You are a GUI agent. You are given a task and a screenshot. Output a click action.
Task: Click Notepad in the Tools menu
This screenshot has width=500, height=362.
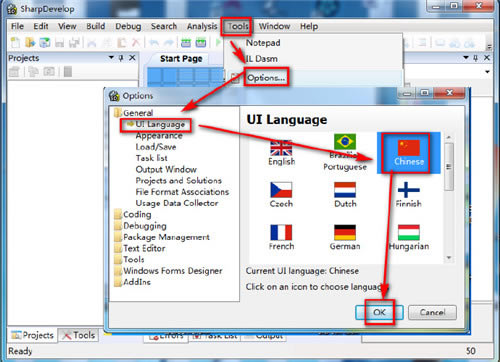point(263,43)
